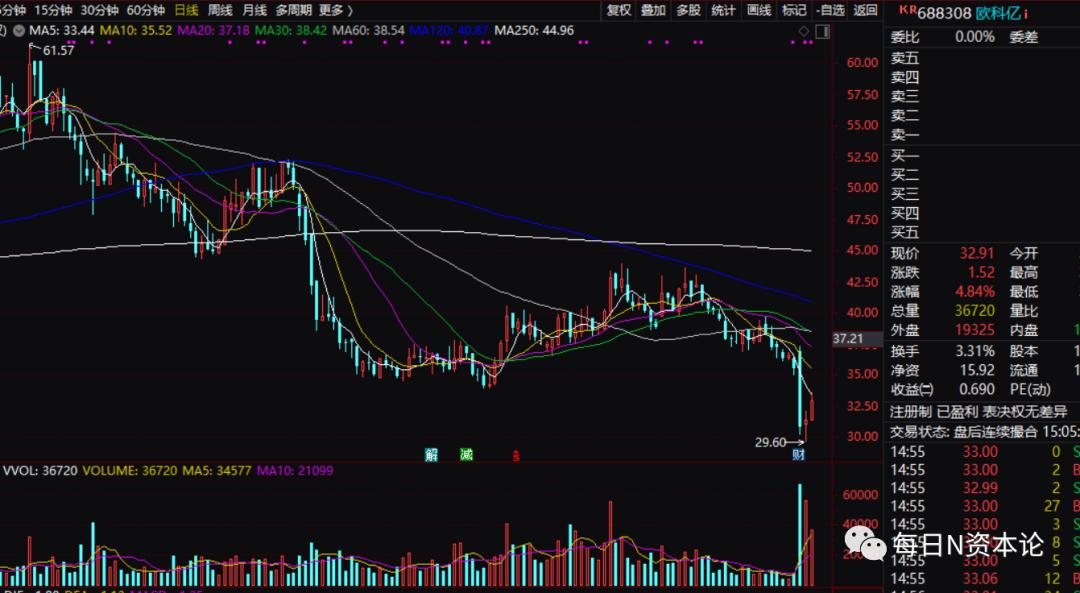The image size is (1080, 593).
Task: Remove from watchlist with -自选
Action: click(x=830, y=10)
